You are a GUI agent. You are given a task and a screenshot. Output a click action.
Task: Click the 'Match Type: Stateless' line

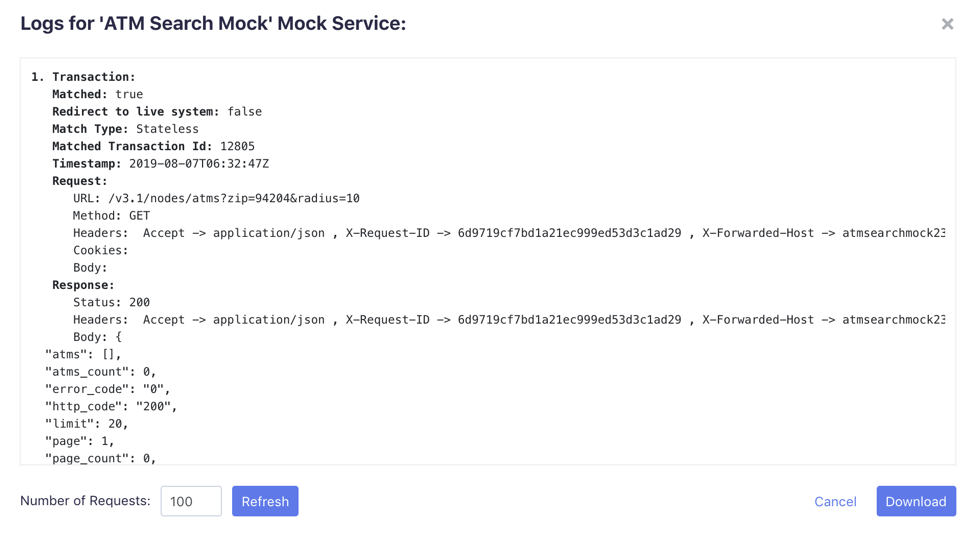tap(125, 129)
